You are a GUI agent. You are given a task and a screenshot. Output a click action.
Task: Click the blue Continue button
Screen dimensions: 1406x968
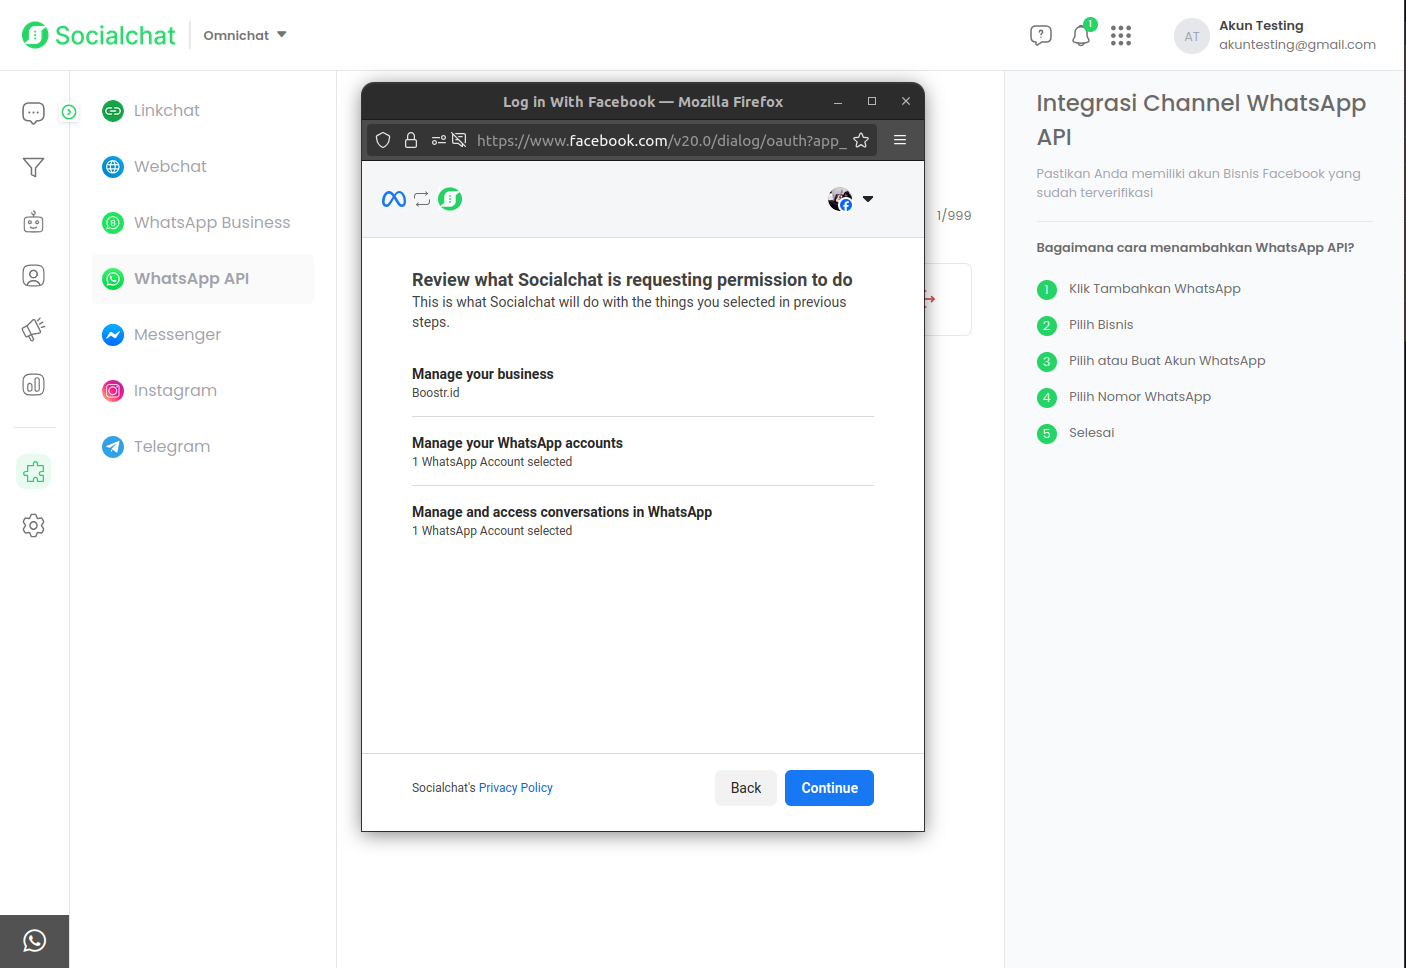click(x=829, y=788)
